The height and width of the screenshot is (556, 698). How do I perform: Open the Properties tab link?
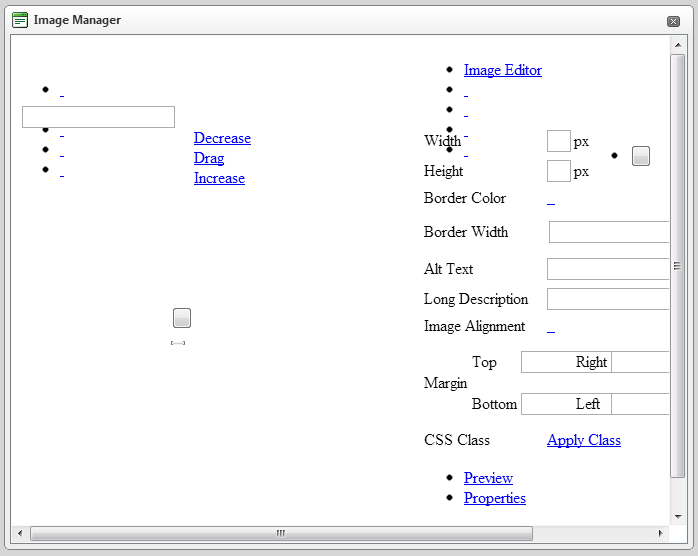pyautogui.click(x=495, y=498)
